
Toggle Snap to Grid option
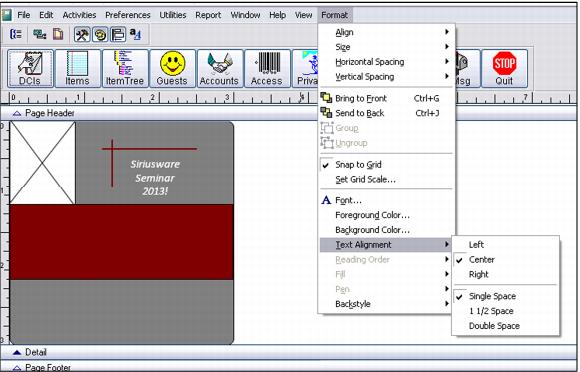386,165
